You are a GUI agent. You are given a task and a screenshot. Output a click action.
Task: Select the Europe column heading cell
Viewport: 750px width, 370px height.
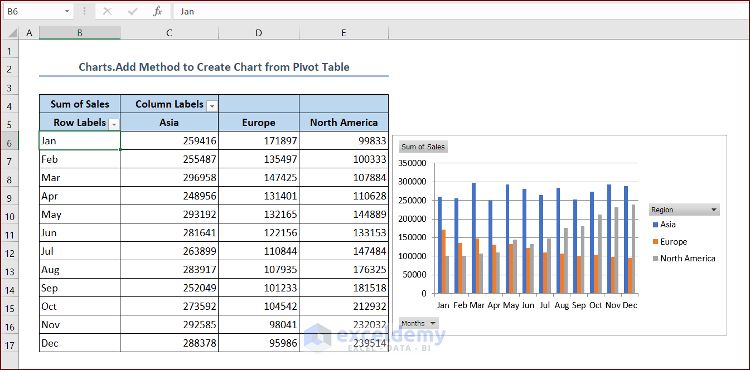tap(259, 122)
